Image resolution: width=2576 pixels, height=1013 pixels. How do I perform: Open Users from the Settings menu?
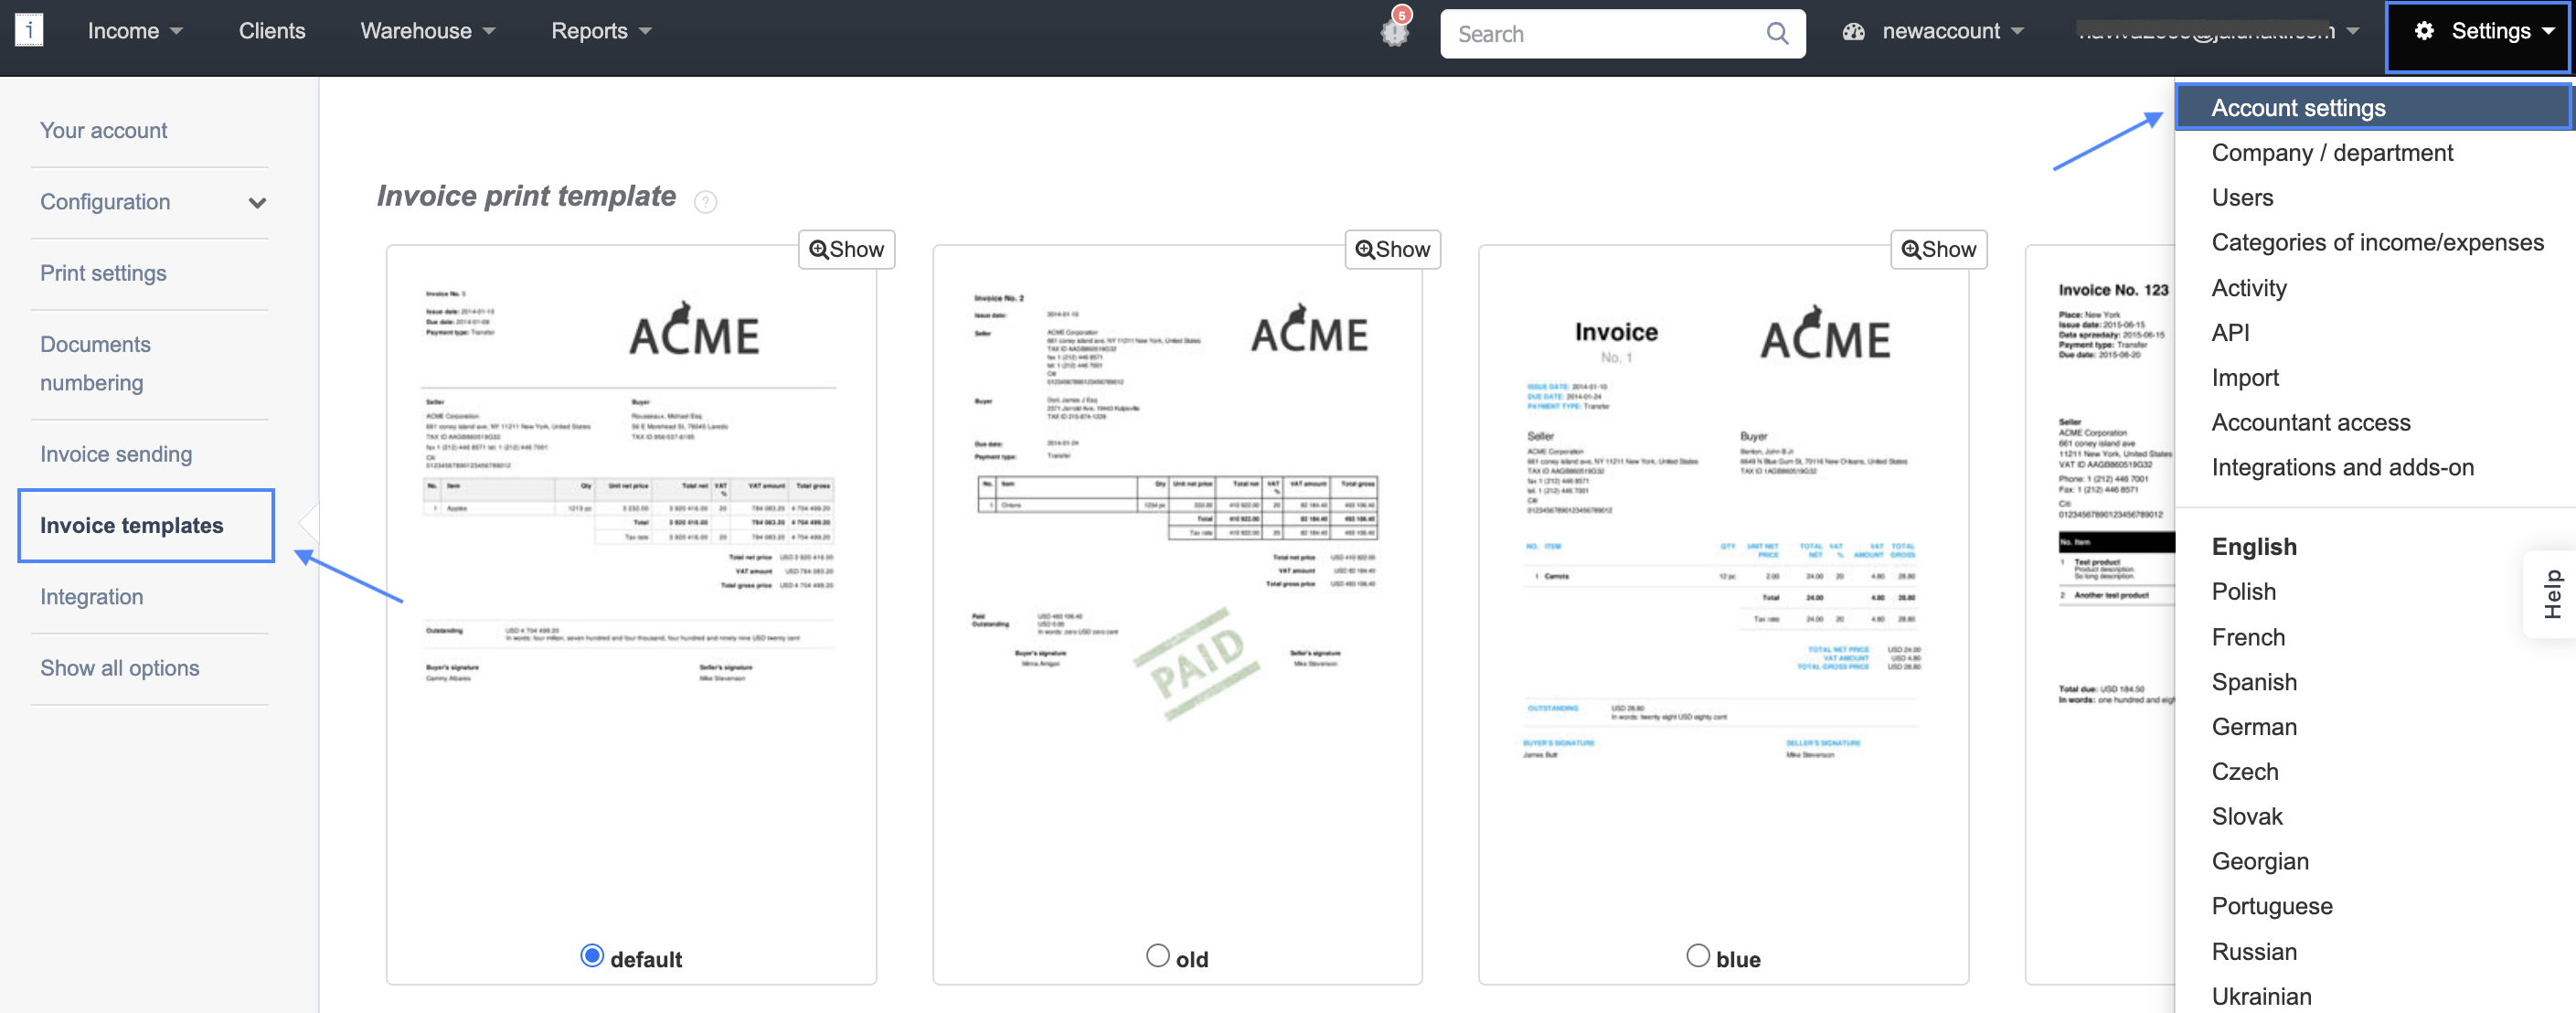pos(2242,197)
